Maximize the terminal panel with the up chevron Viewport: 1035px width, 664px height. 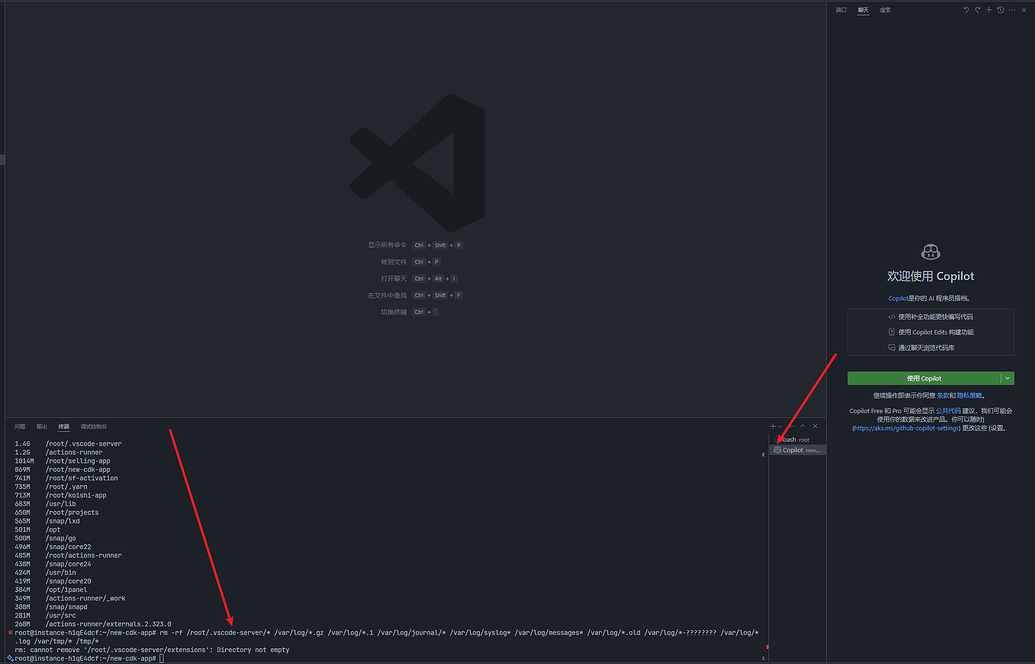pos(803,426)
